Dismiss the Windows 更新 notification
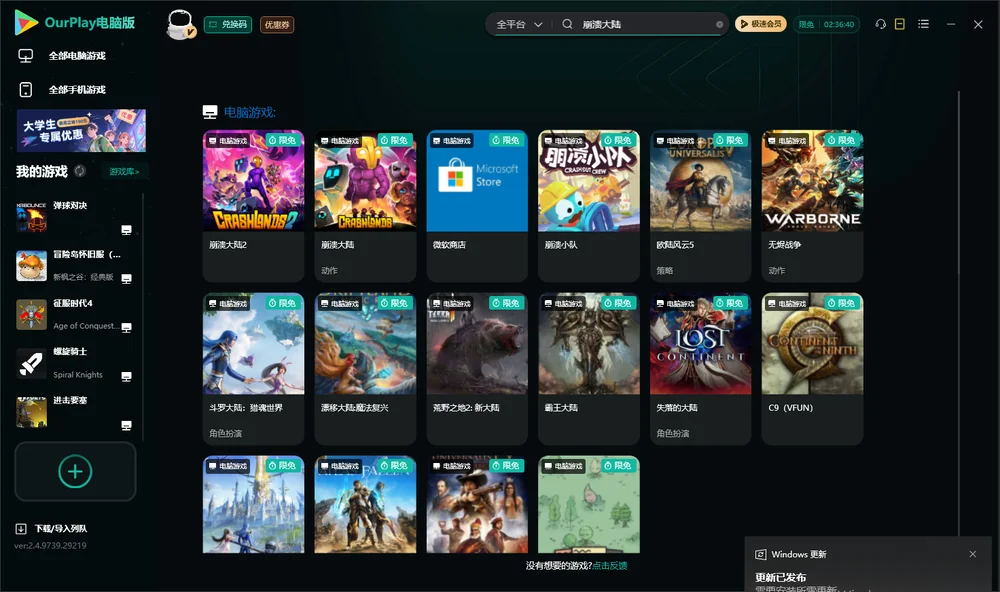1000x592 pixels. pos(973,554)
